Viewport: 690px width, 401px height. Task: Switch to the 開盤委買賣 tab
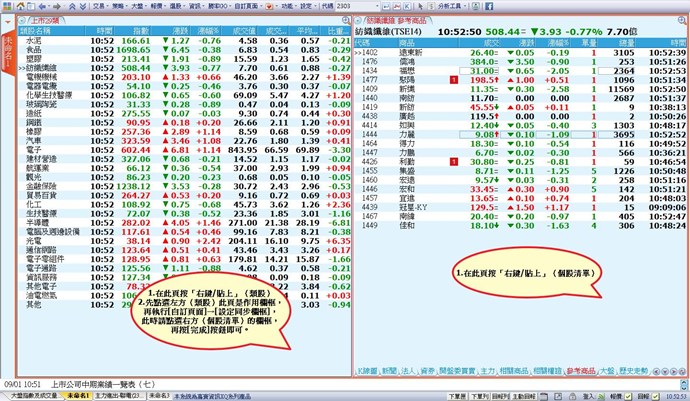click(x=458, y=371)
